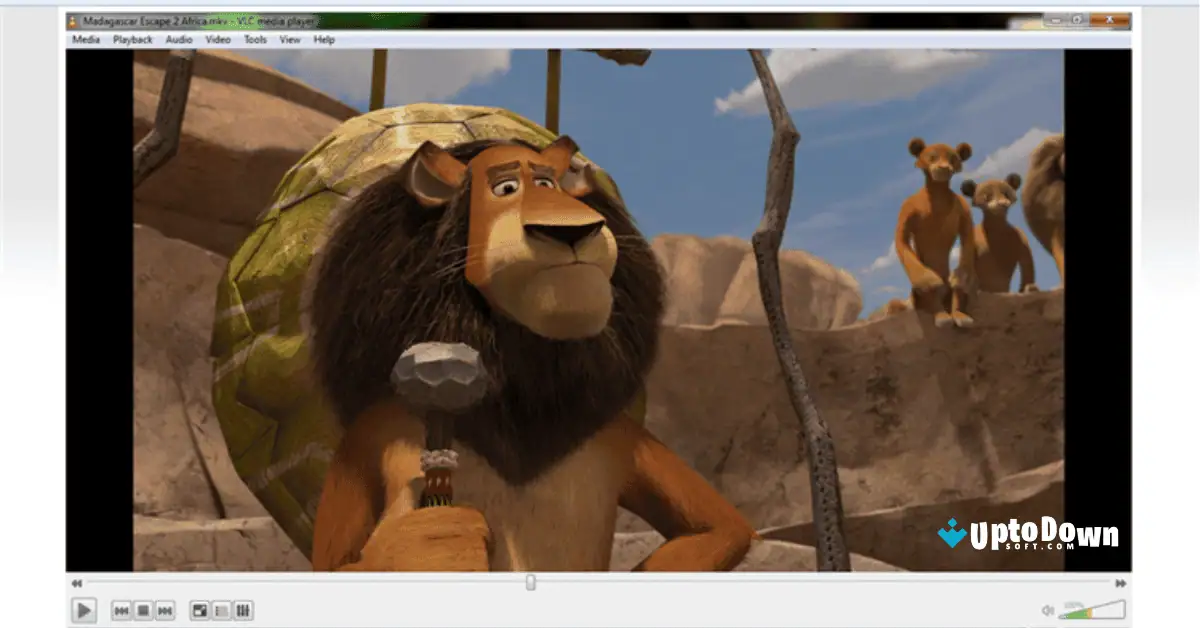Click the seek bar position handle
The height and width of the screenshot is (628, 1200).
tap(530, 581)
